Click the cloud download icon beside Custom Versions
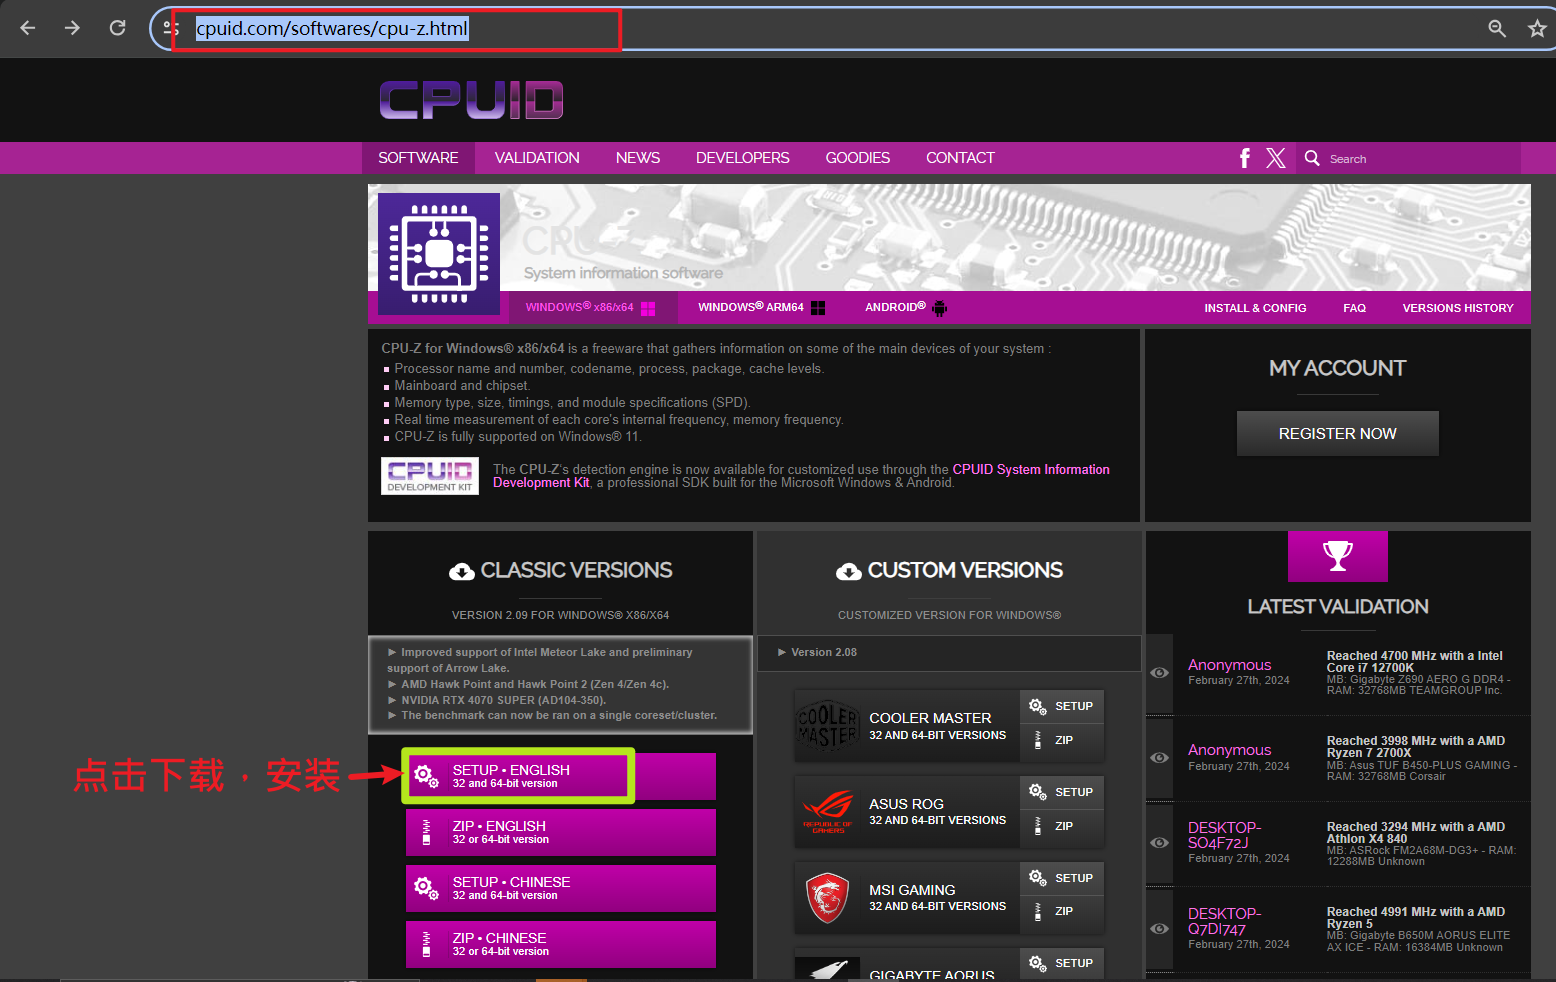The height and width of the screenshot is (982, 1556). click(849, 571)
